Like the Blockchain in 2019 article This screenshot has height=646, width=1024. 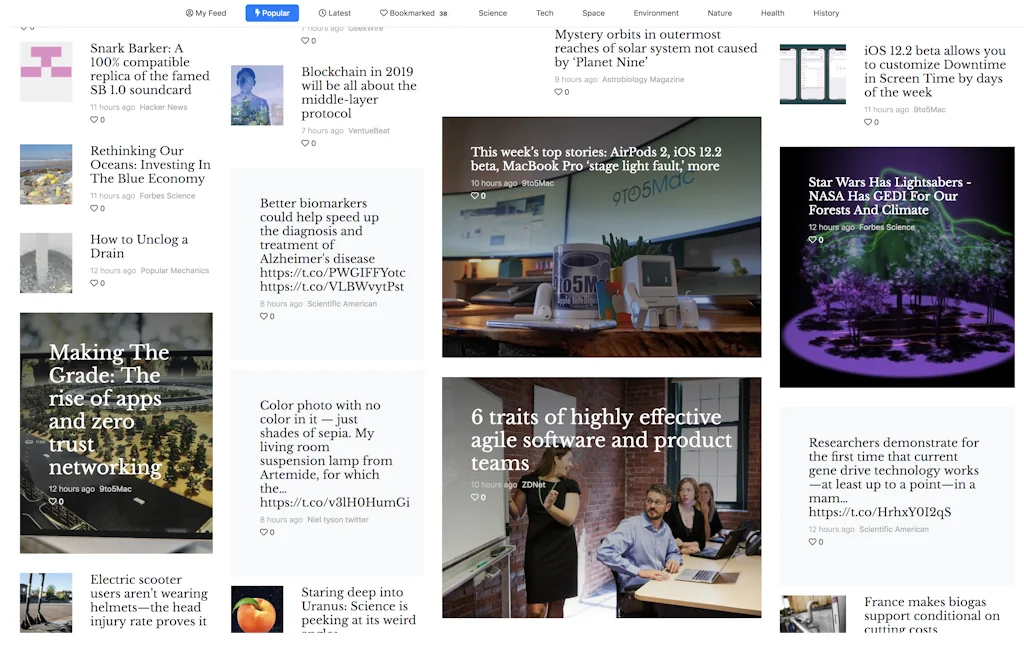(x=308, y=143)
